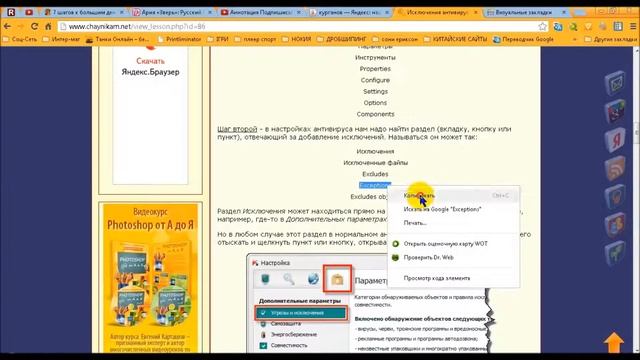Close the 'Исключения антивирус' tab
640x360 pixels.
click(476, 13)
